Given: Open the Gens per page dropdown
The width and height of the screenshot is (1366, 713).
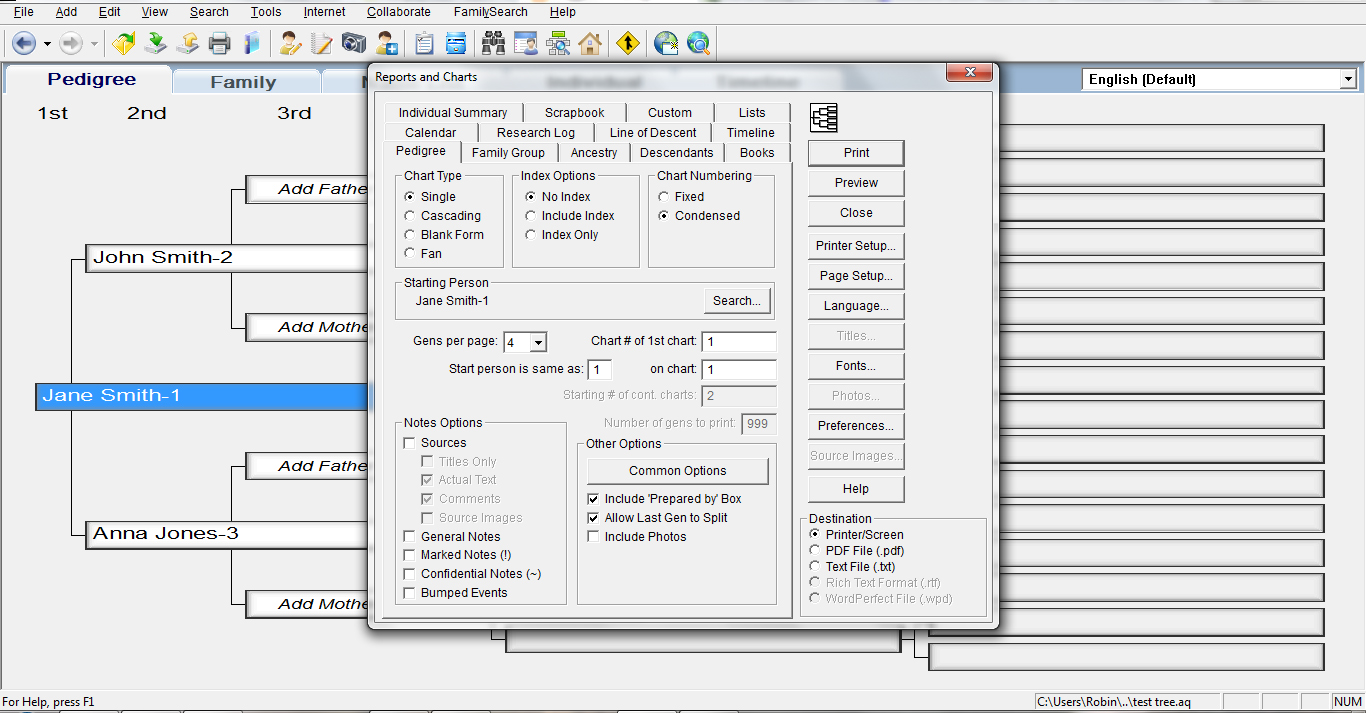Looking at the screenshot, I should coord(538,342).
